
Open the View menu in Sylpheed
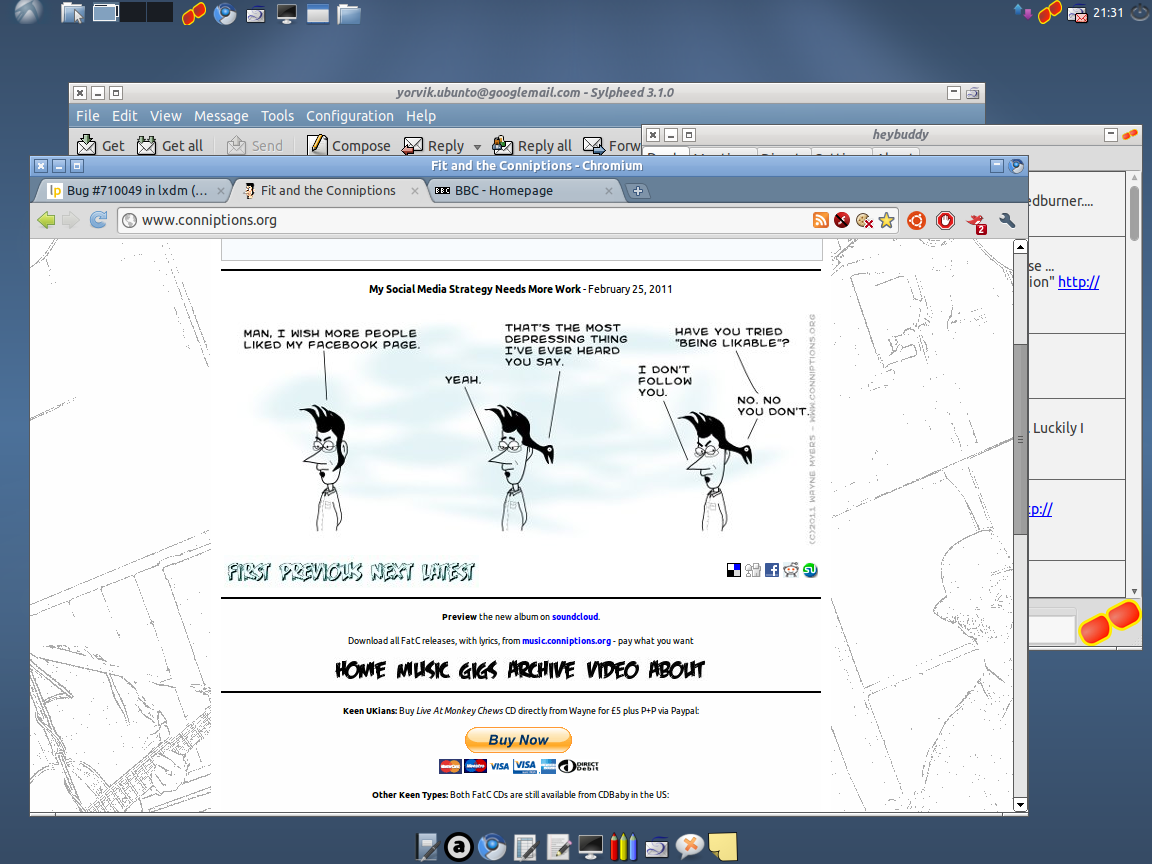[165, 116]
